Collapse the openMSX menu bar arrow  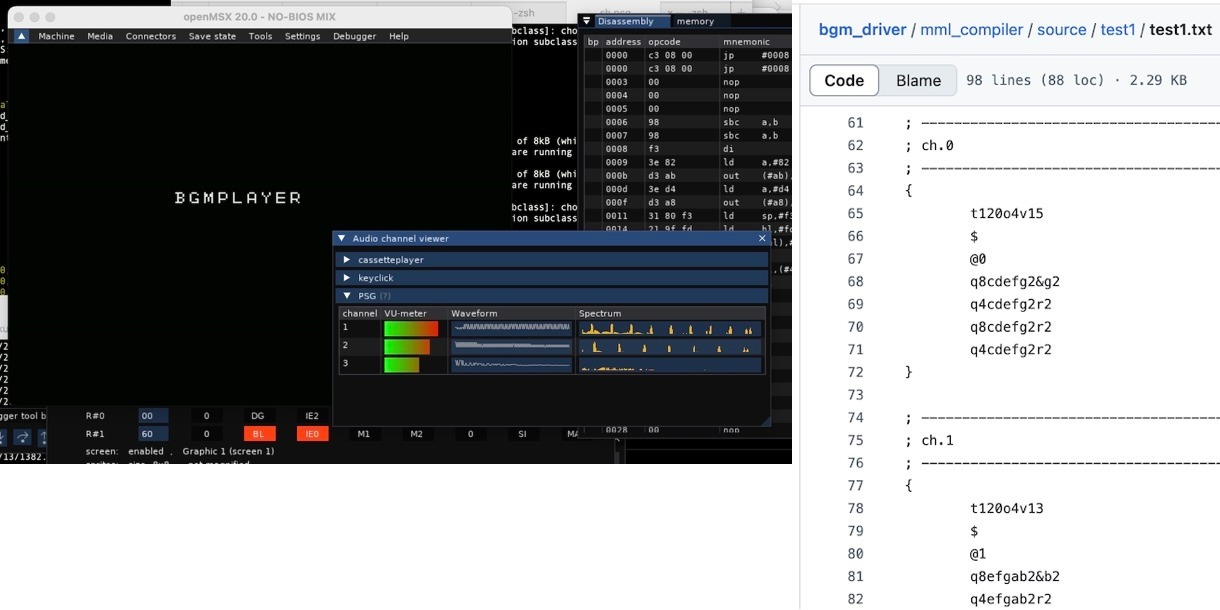(22, 36)
